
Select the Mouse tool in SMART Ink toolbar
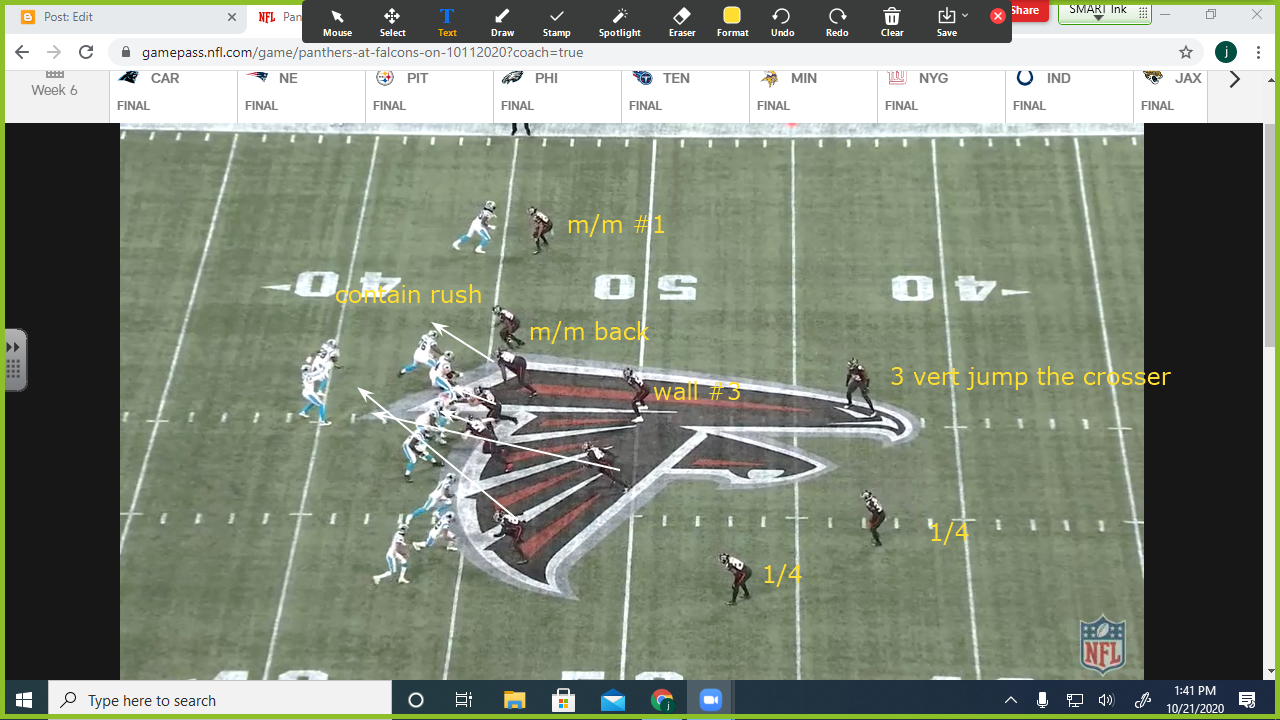[337, 21]
